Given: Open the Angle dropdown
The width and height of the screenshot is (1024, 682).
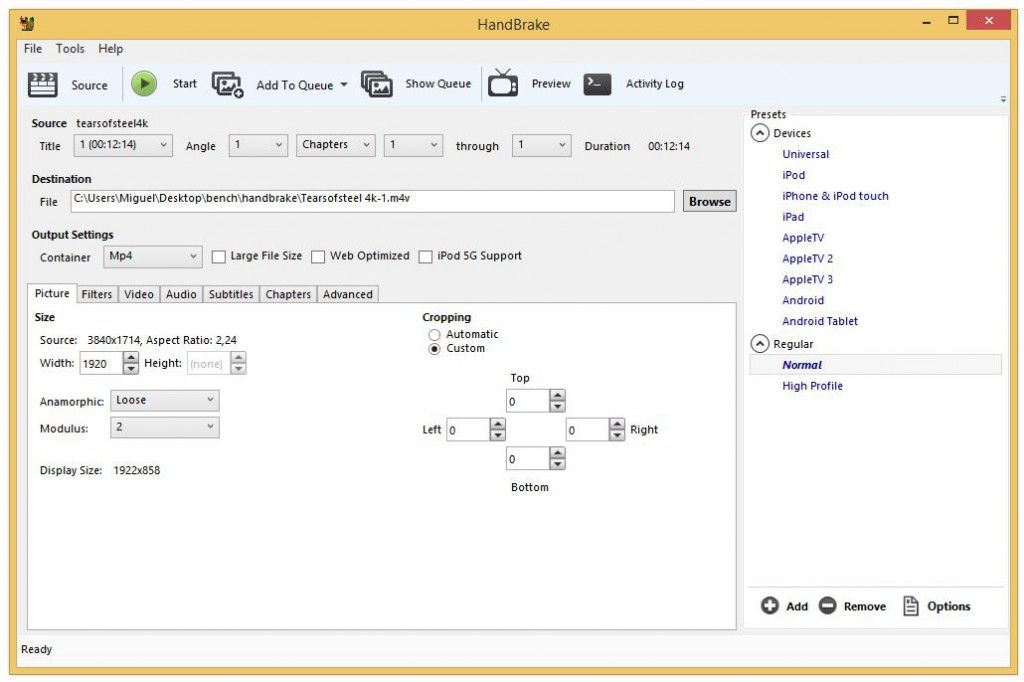Looking at the screenshot, I should click(x=258, y=145).
